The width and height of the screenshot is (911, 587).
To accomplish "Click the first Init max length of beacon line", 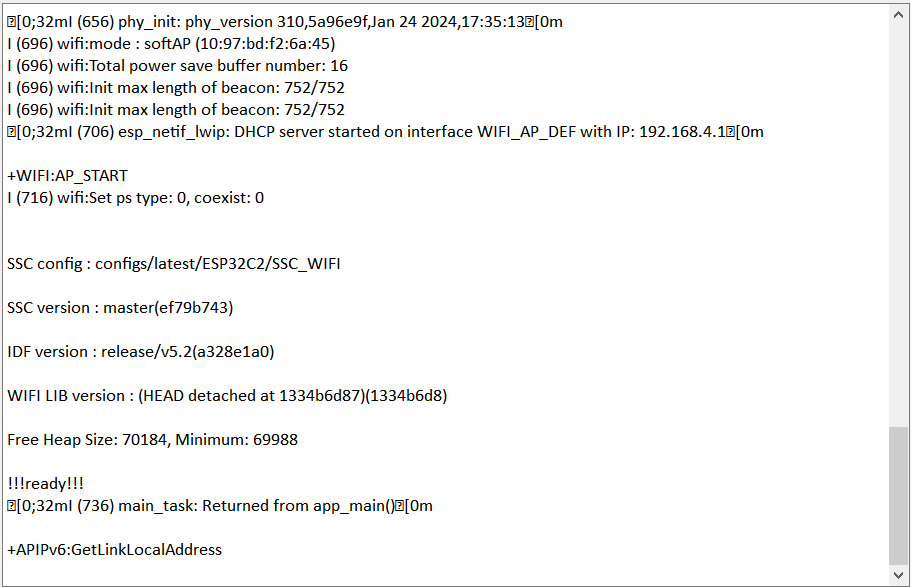I will click(176, 87).
